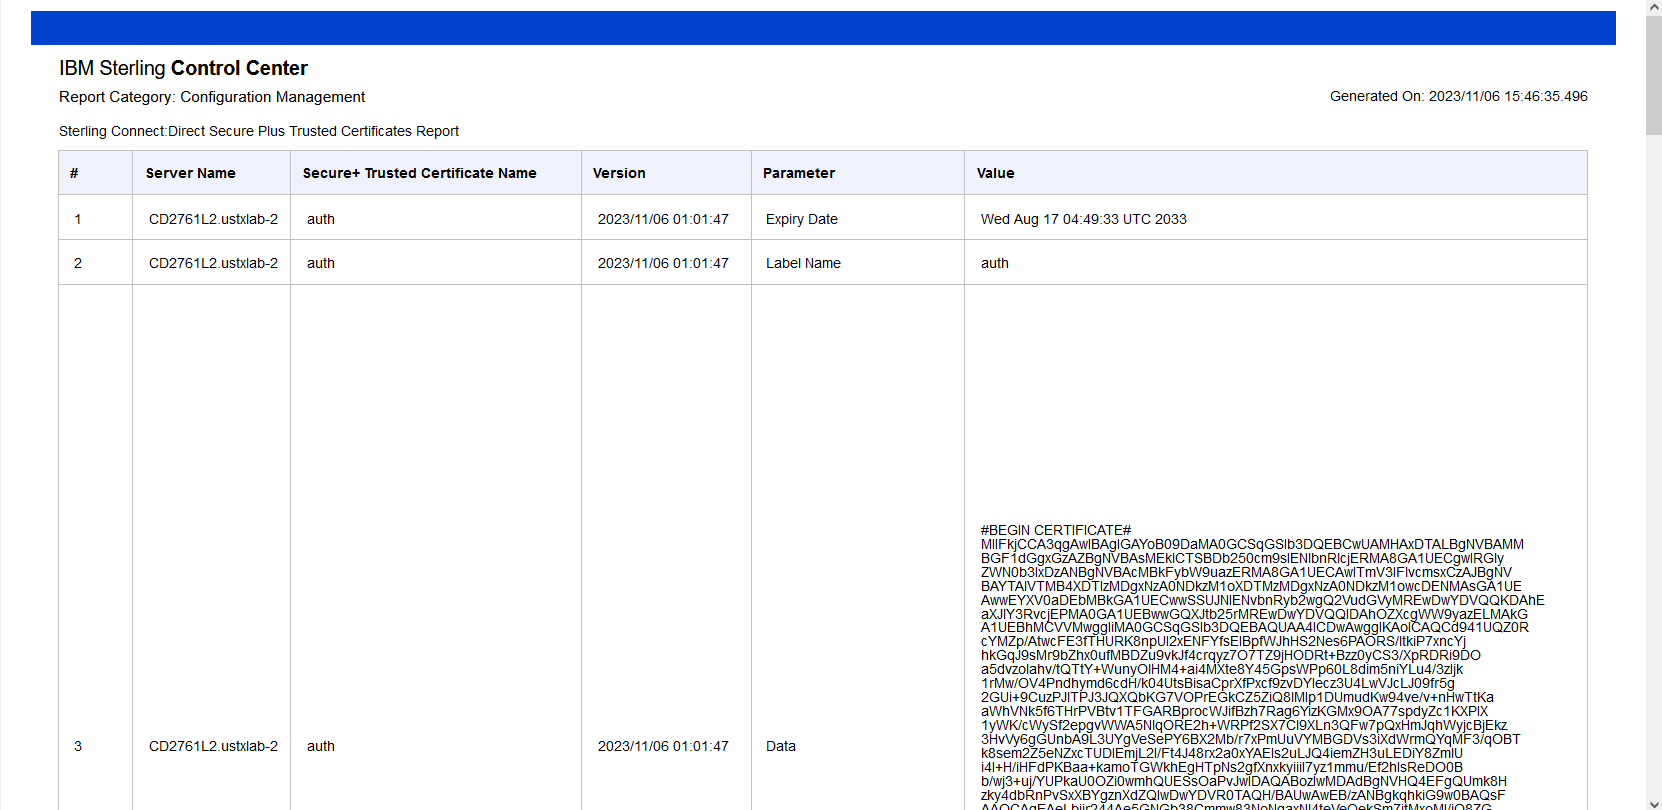
Task: Click the Generated On timestamp
Action: tap(1458, 96)
